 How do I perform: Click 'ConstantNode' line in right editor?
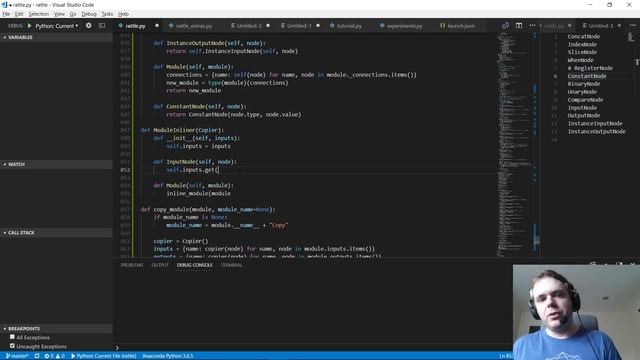coord(587,76)
